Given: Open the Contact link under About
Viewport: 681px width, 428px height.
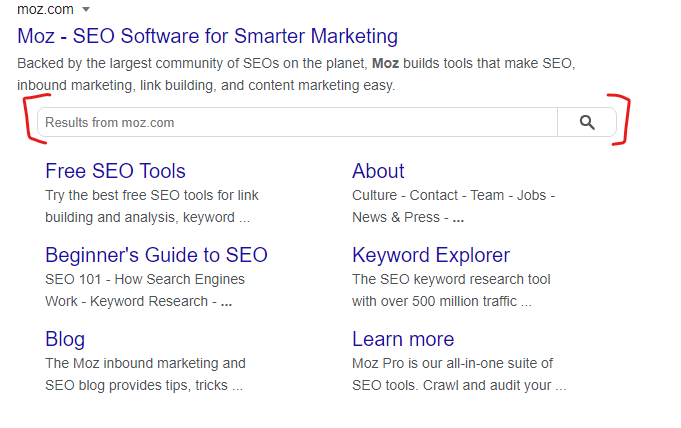Looking at the screenshot, I should [x=433, y=195].
